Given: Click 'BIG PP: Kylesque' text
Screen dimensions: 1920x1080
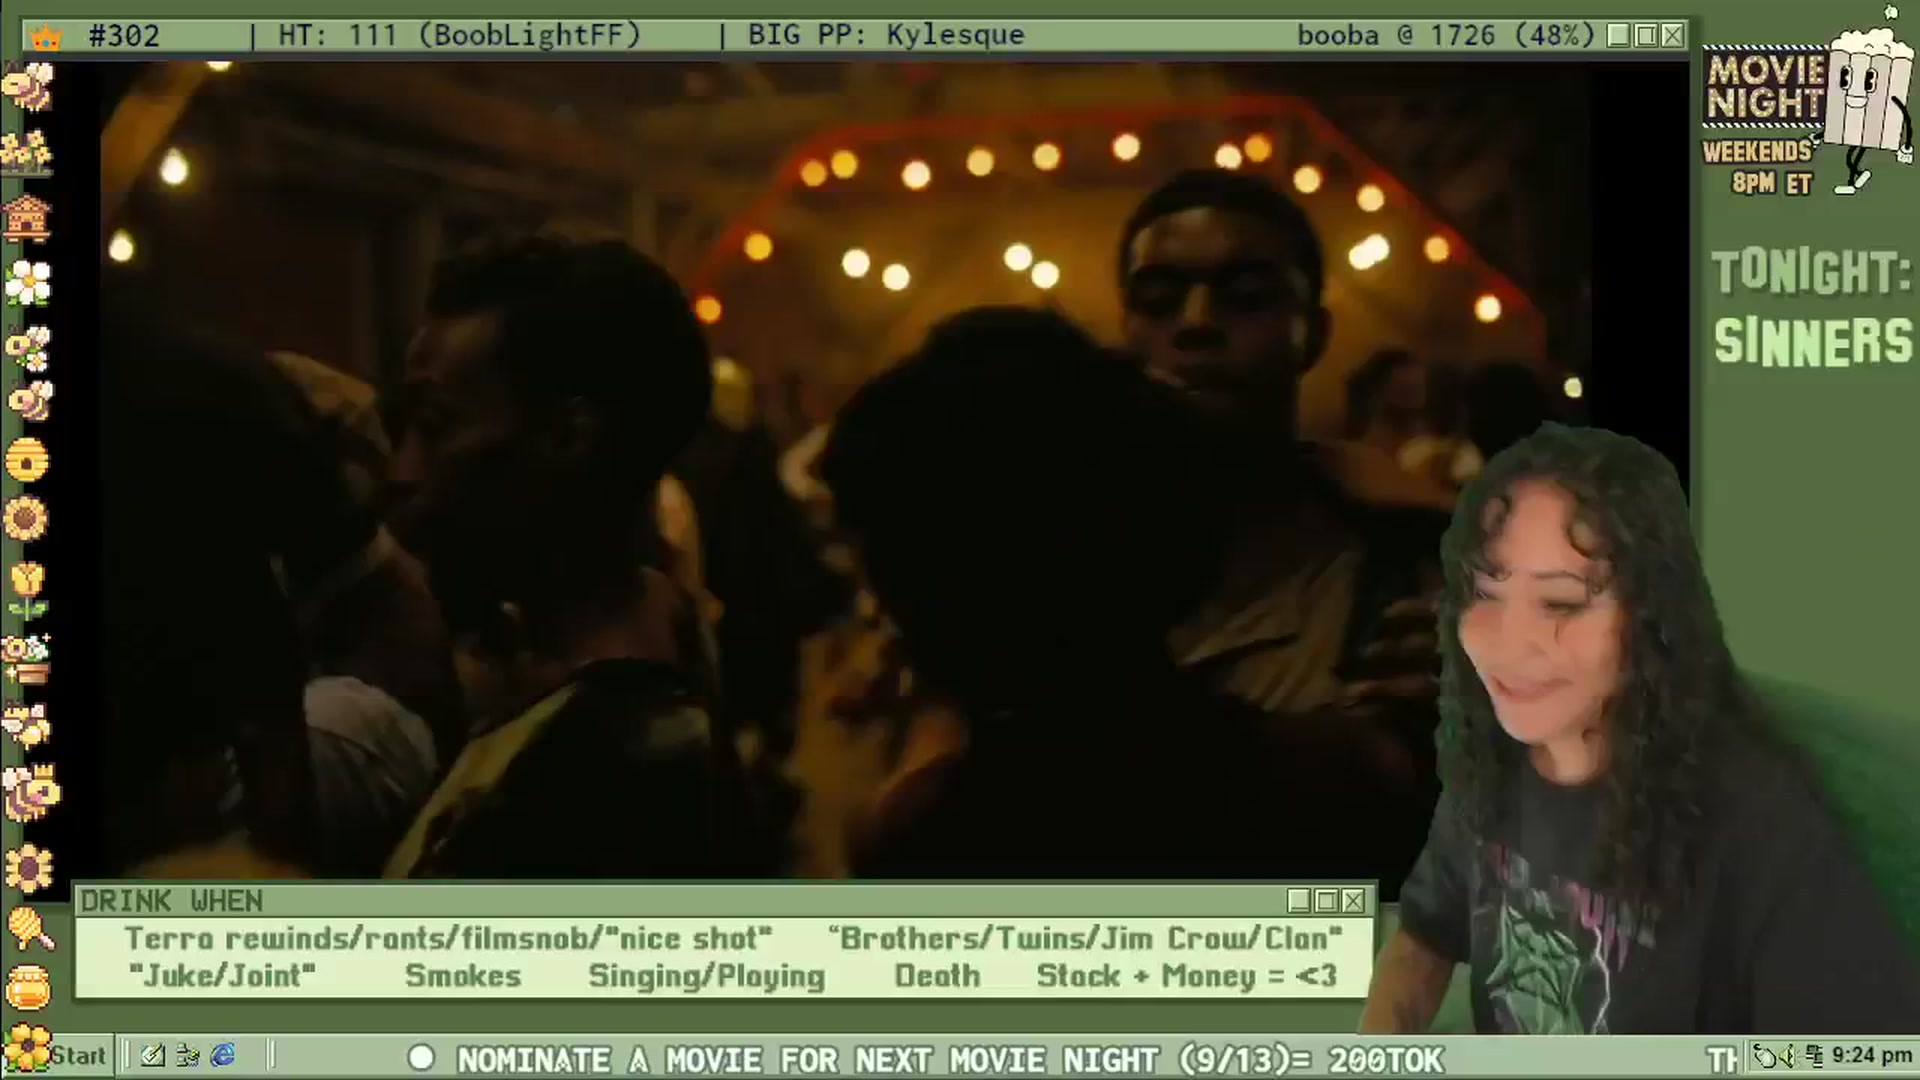Looking at the screenshot, I should (886, 36).
